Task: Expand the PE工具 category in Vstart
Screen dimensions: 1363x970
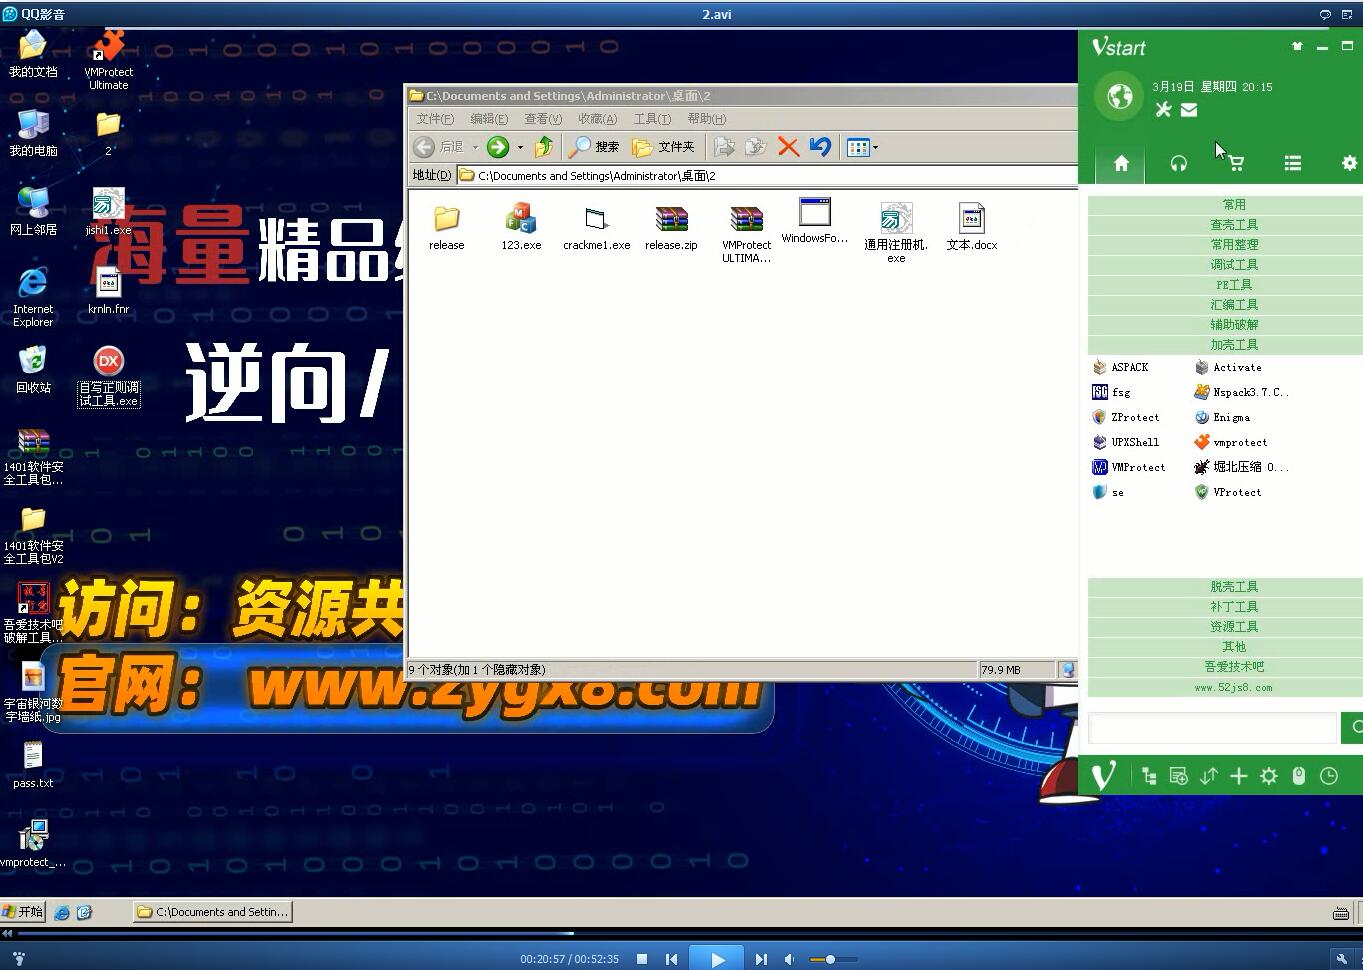Action: click(x=1234, y=285)
